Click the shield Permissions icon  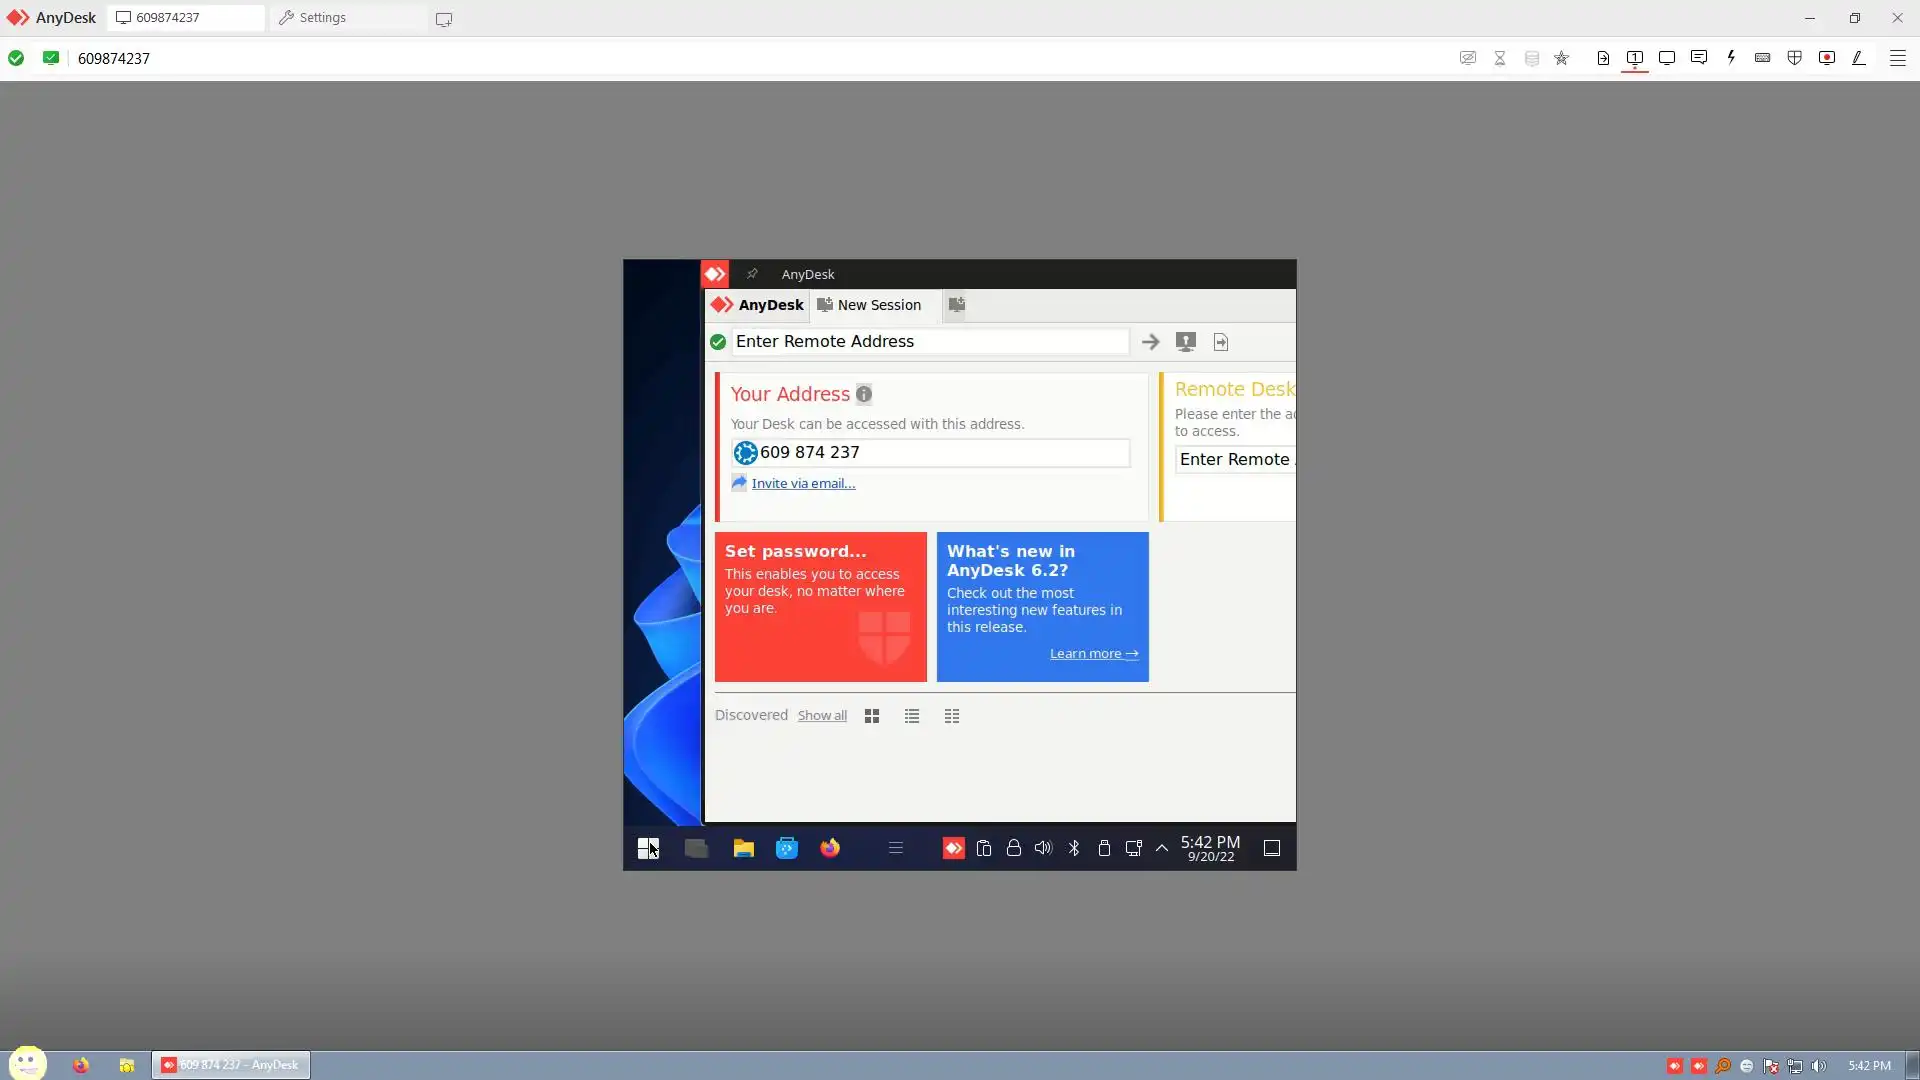pyautogui.click(x=1795, y=58)
